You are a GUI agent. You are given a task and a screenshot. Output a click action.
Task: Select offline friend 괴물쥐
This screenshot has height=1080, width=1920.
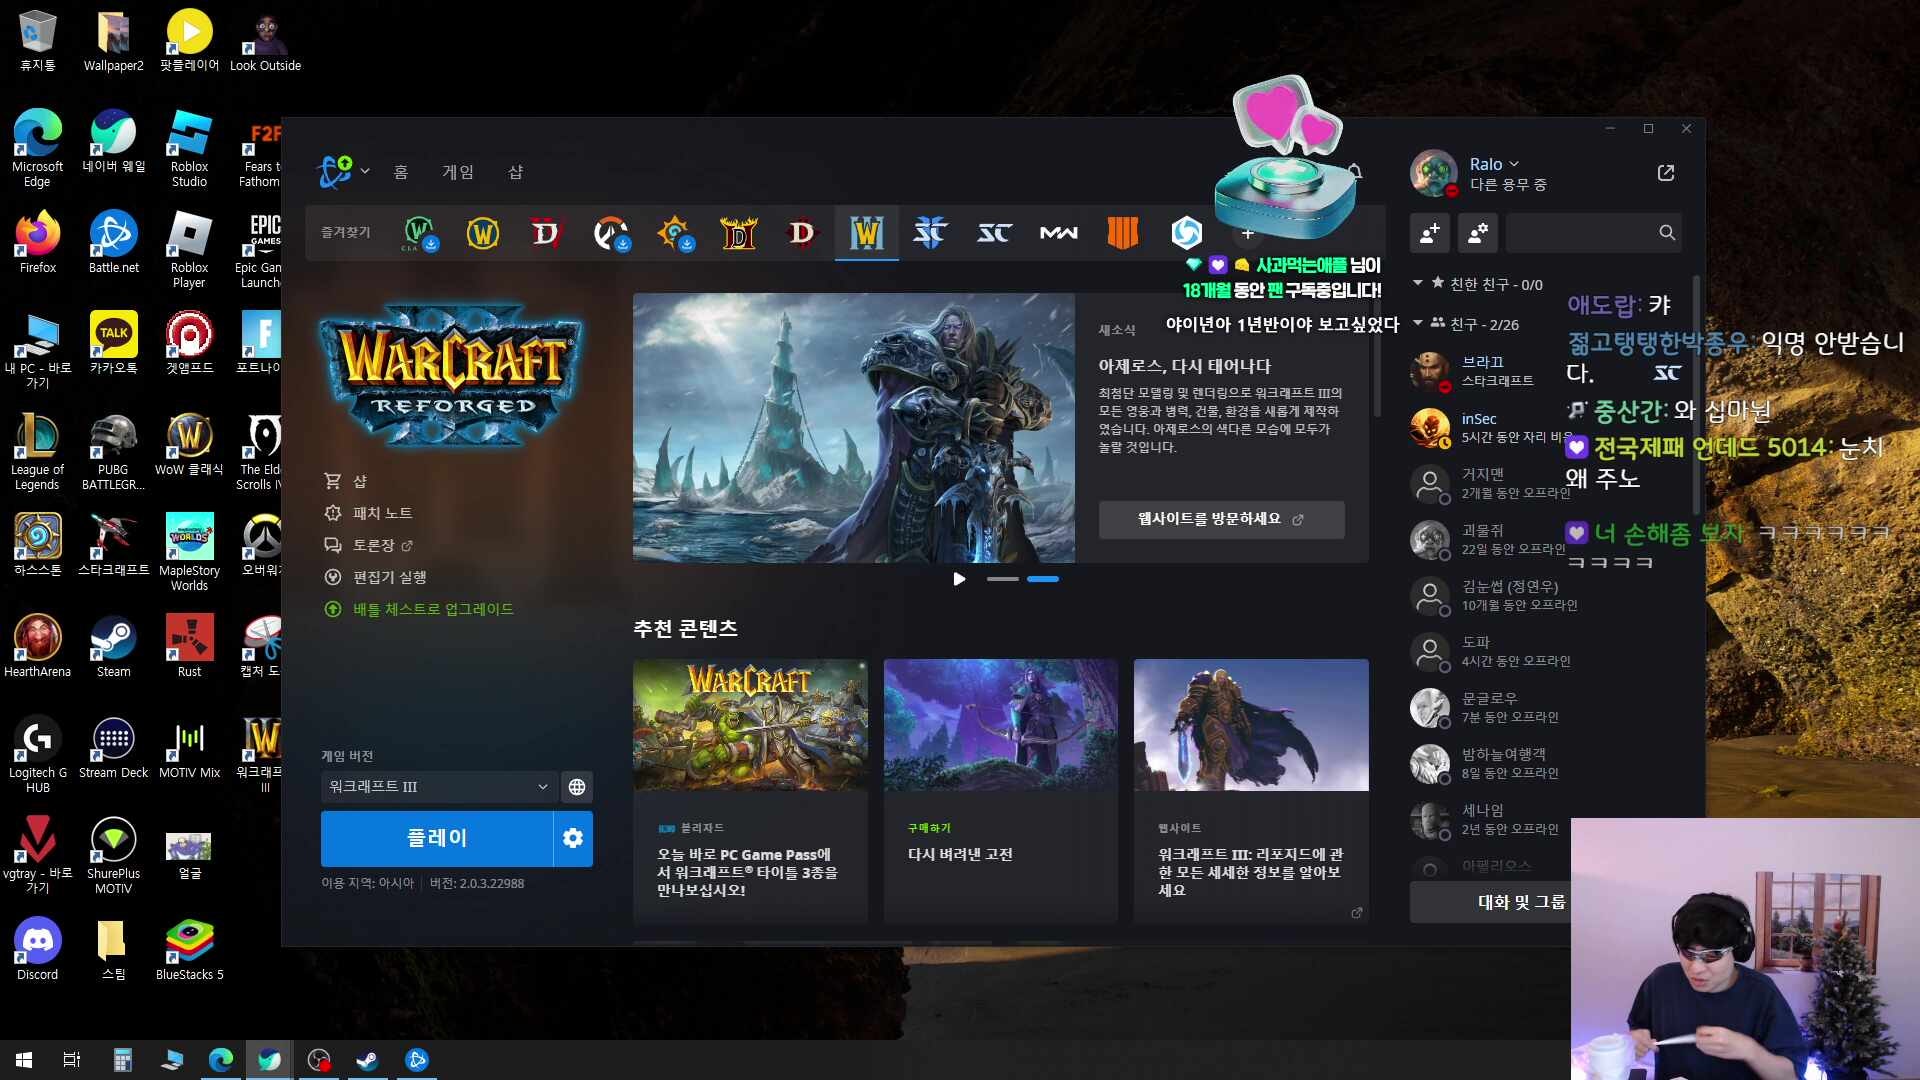point(1488,540)
